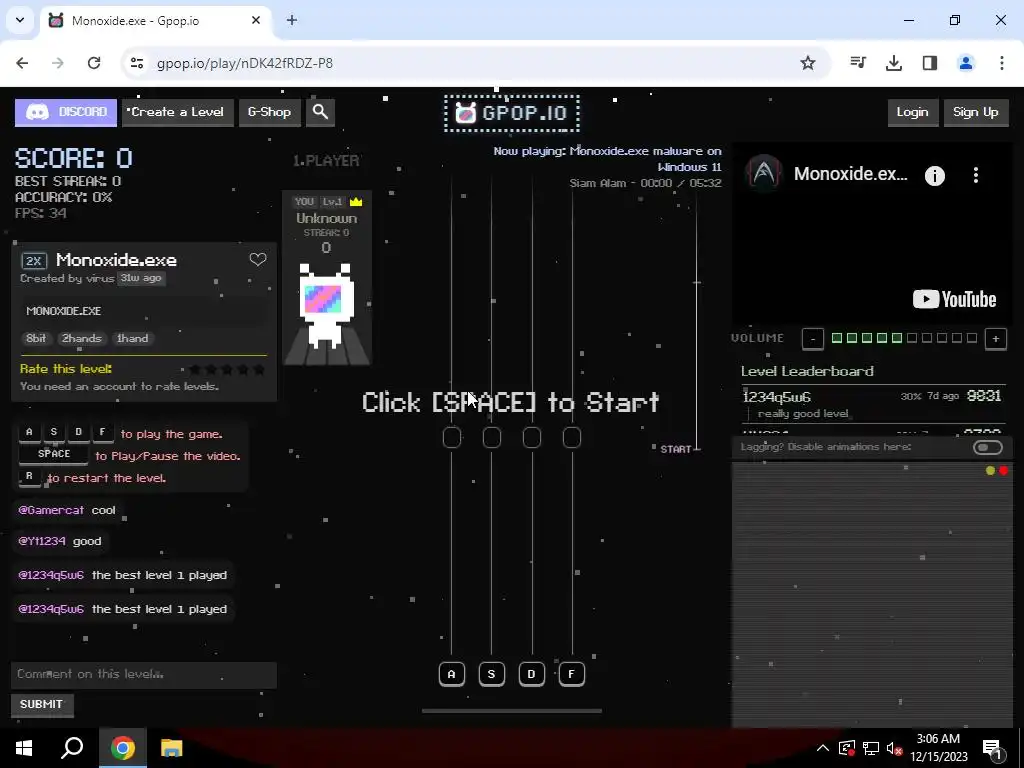Submit the comment with the SUBMIT button
This screenshot has height=768, width=1024.
(x=41, y=704)
